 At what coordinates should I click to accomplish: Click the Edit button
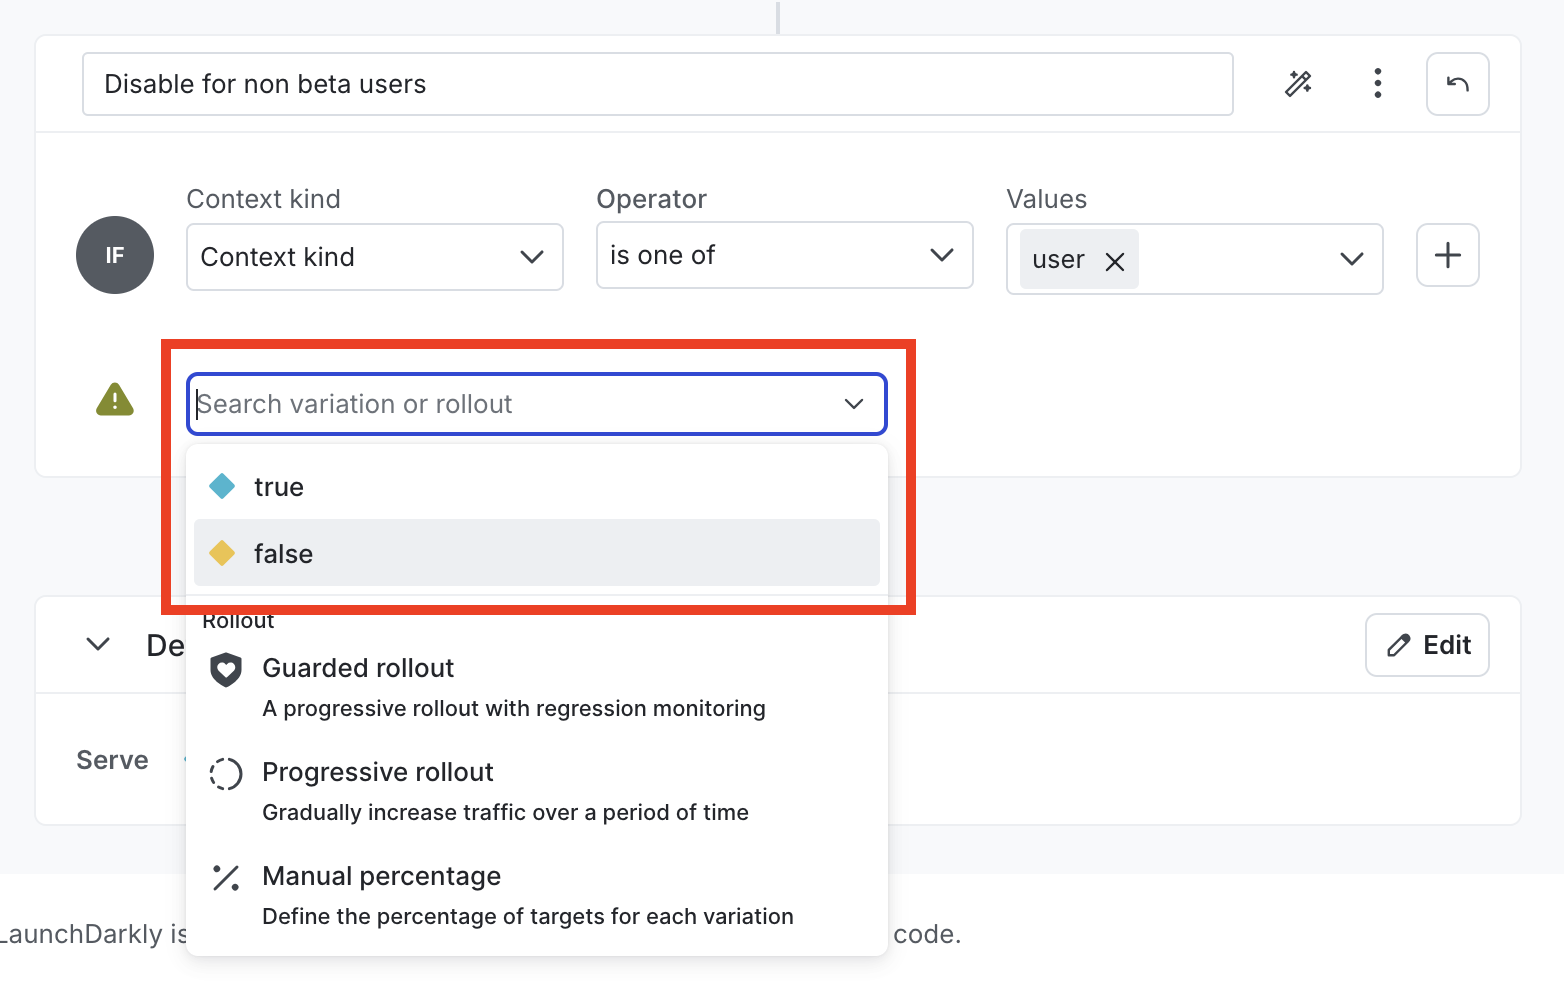click(x=1427, y=645)
